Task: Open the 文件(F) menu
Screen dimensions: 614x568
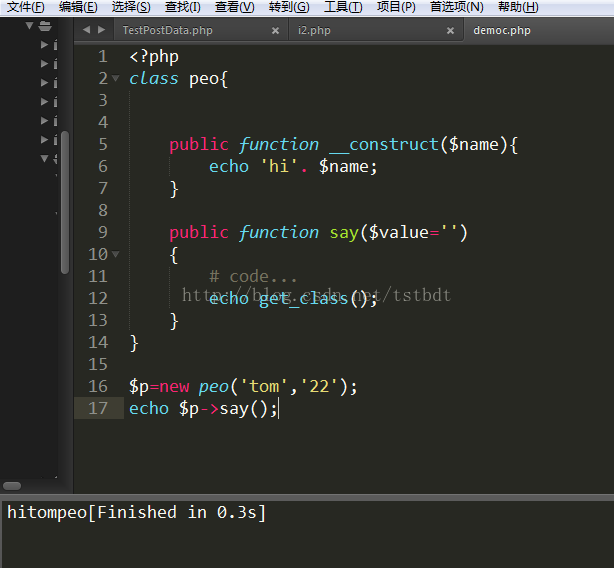Action: point(26,7)
